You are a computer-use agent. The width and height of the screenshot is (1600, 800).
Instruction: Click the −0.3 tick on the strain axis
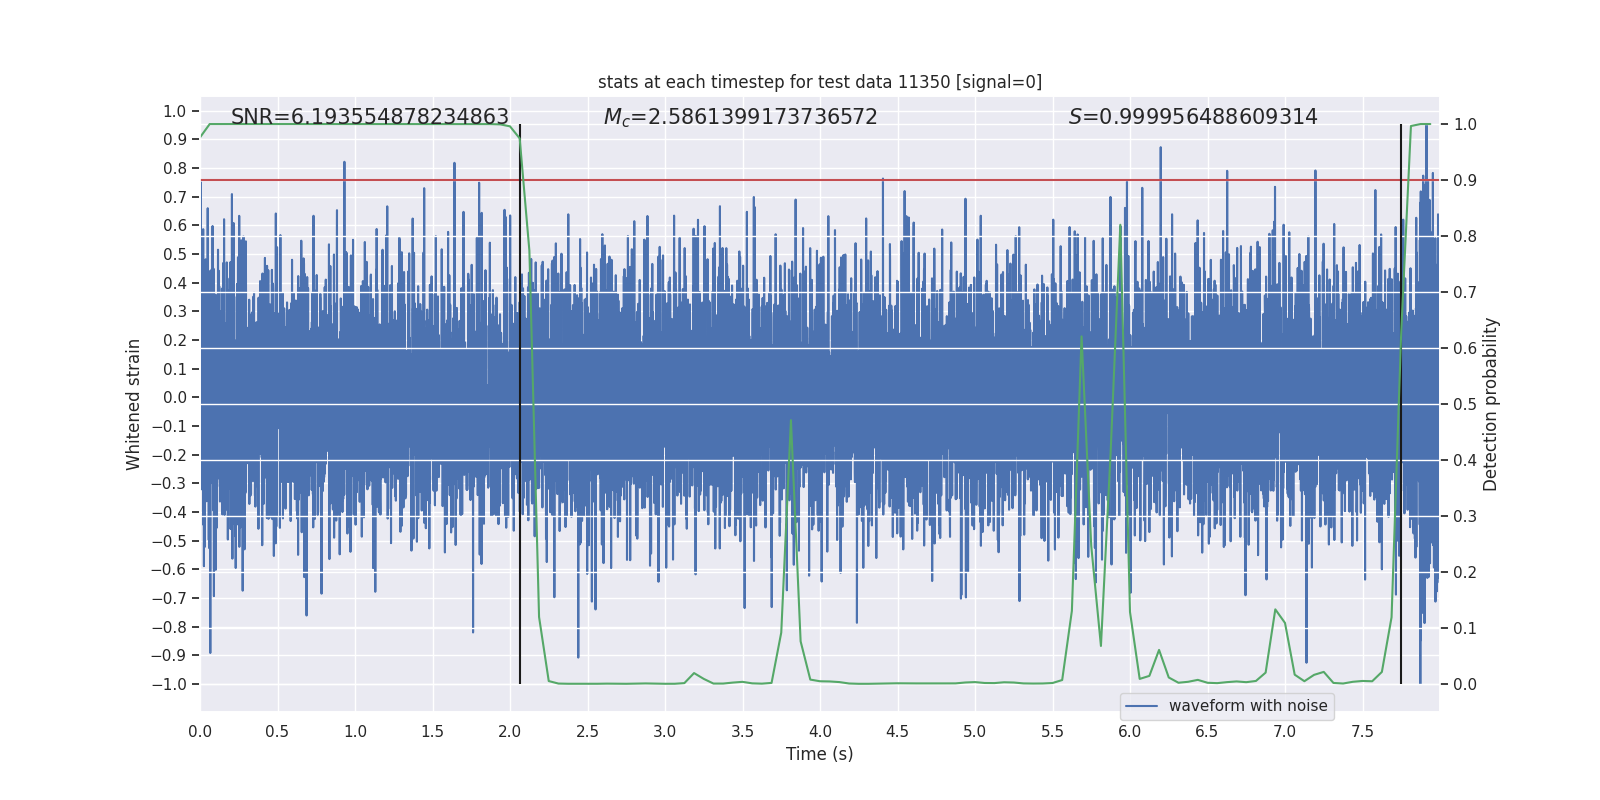169,484
